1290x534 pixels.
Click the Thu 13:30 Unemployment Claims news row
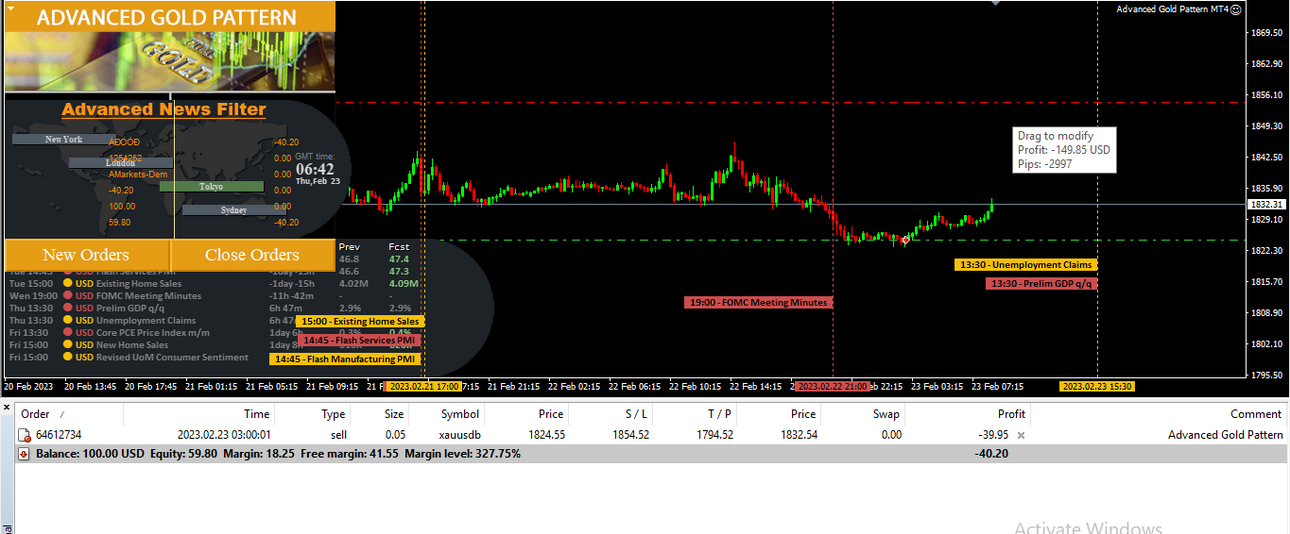click(x=150, y=321)
